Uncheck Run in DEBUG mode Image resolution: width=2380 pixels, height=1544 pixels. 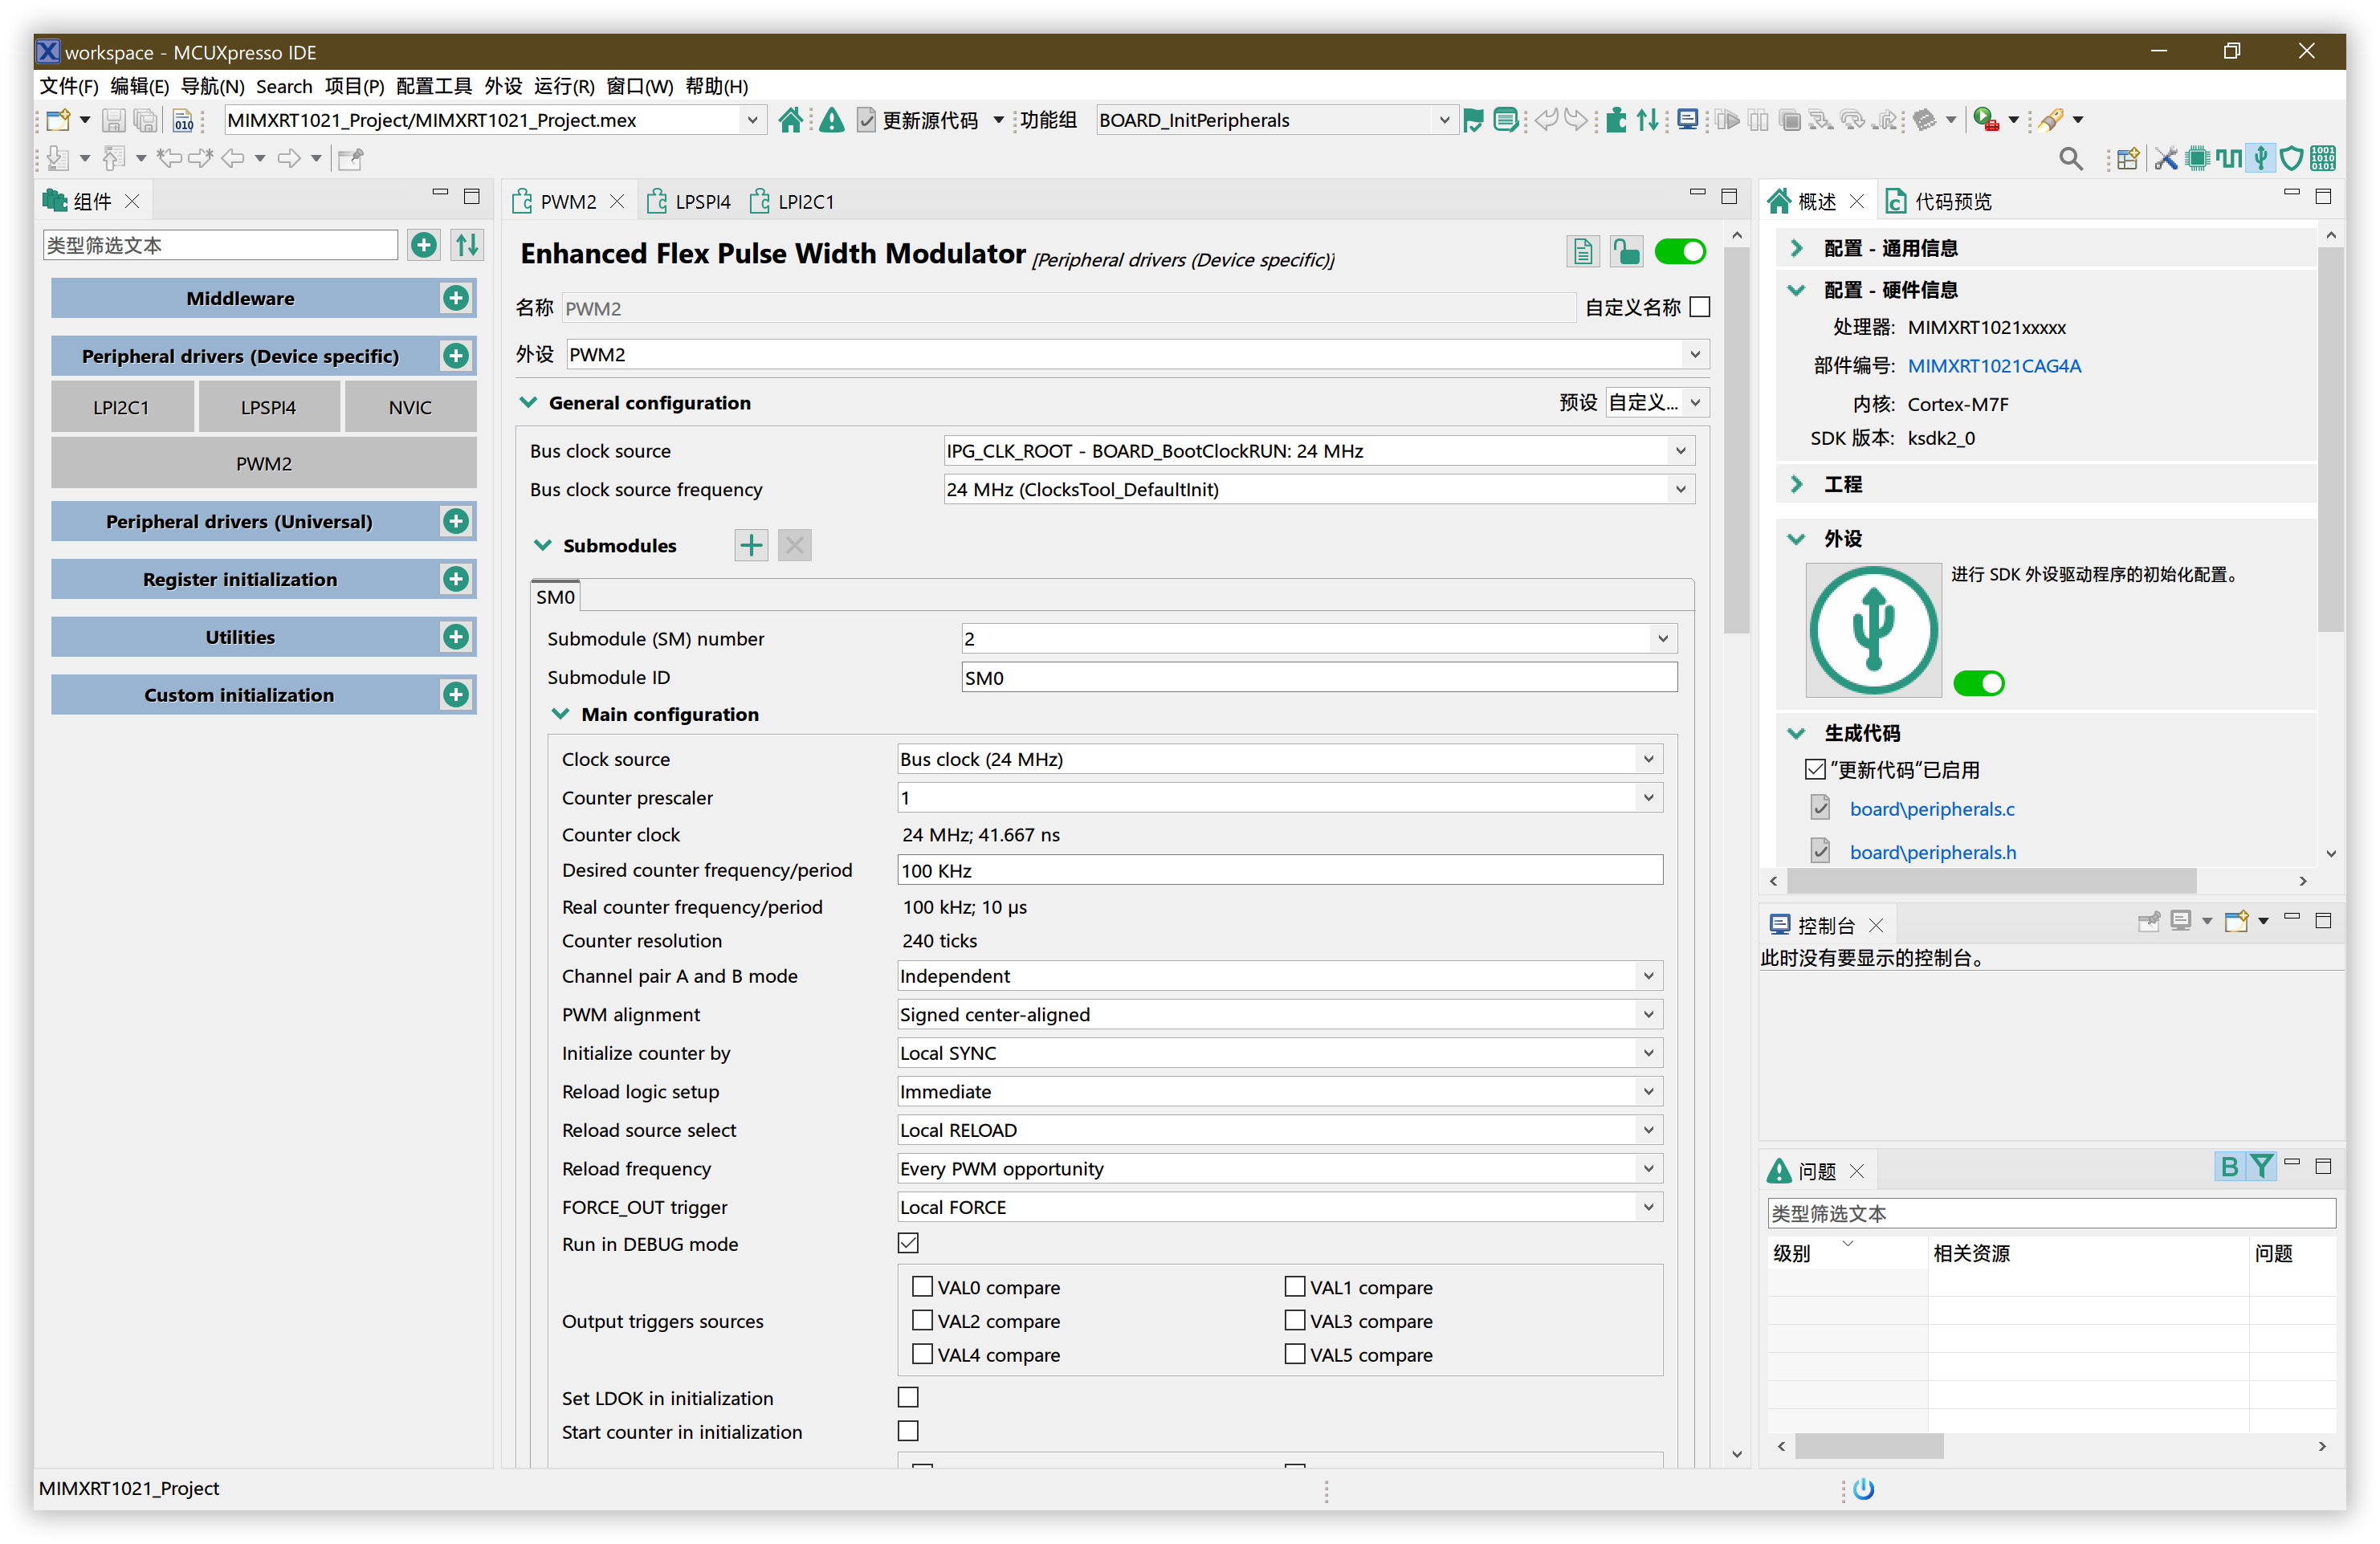[x=908, y=1243]
